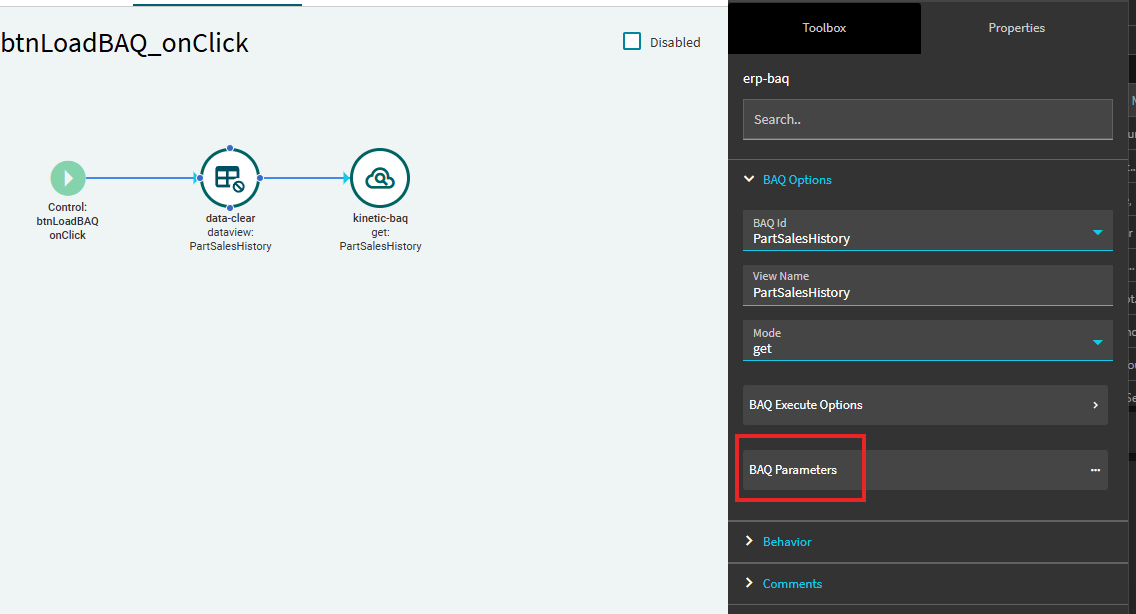The width and height of the screenshot is (1136, 614).
Task: Switch to the Properties tab
Action: [x=1016, y=28]
